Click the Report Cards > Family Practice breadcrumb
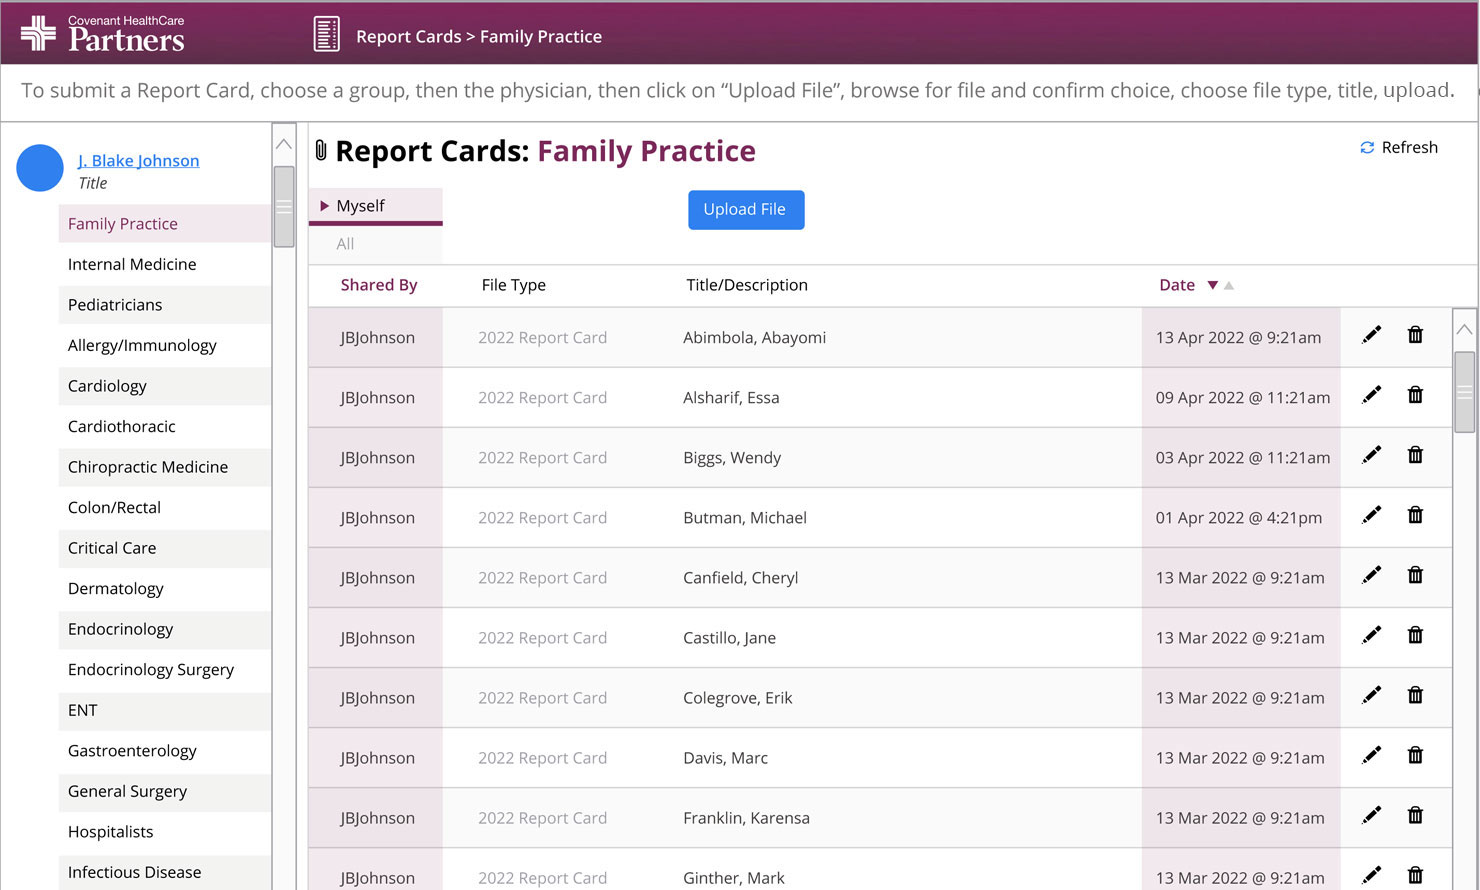 point(479,36)
